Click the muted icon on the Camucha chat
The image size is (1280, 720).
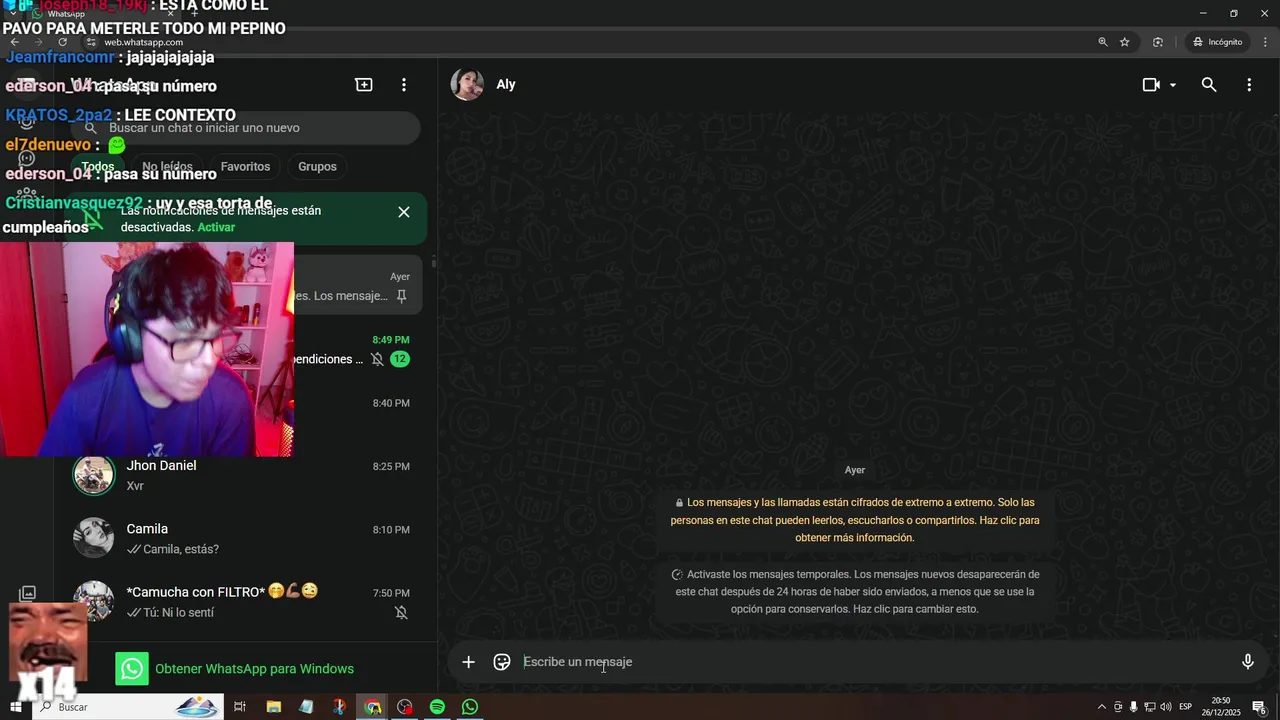401,612
